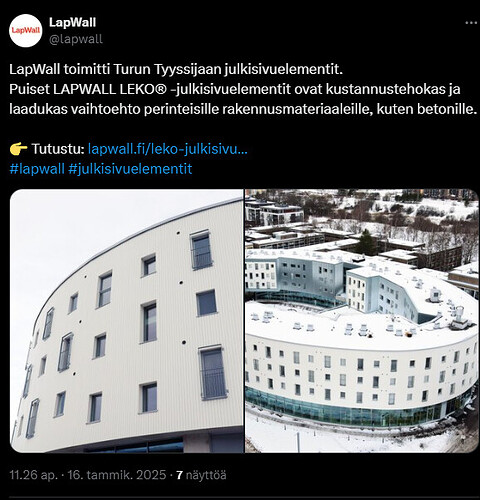This screenshot has height=500, width=480.
Task: Click the LAPWALL LEKO® product name text
Action: [110, 89]
